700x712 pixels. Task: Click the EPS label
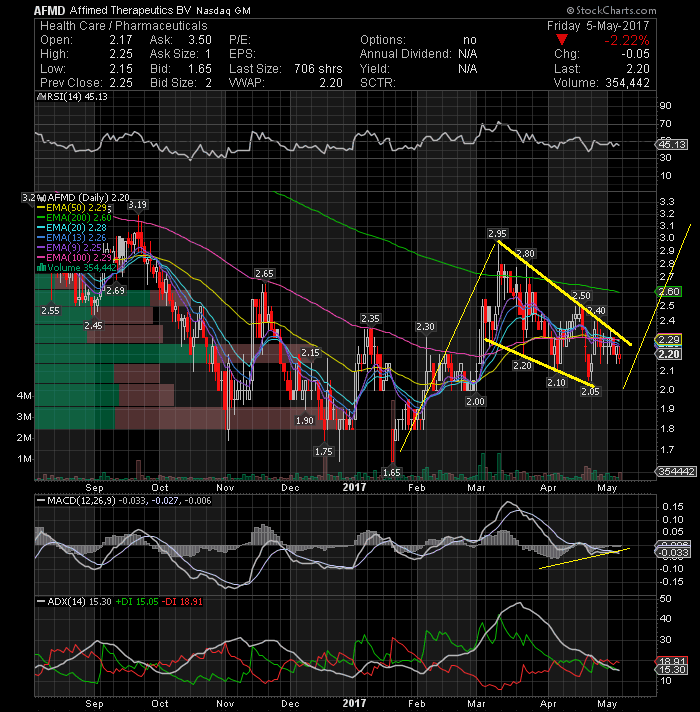coord(242,54)
